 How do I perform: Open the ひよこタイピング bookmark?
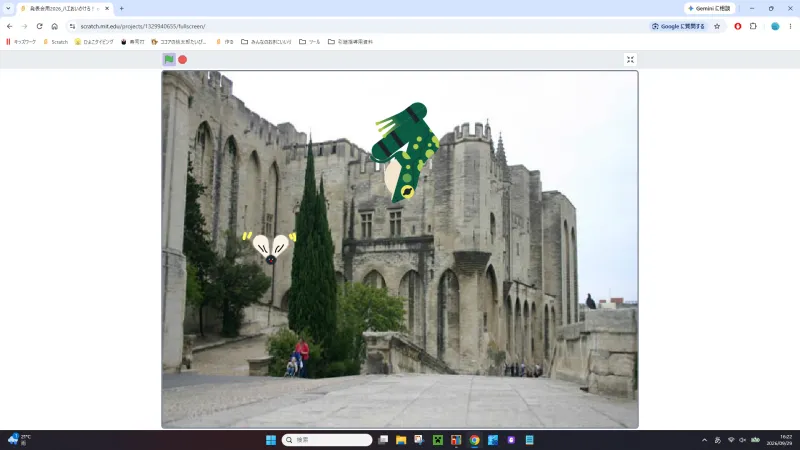click(94, 42)
